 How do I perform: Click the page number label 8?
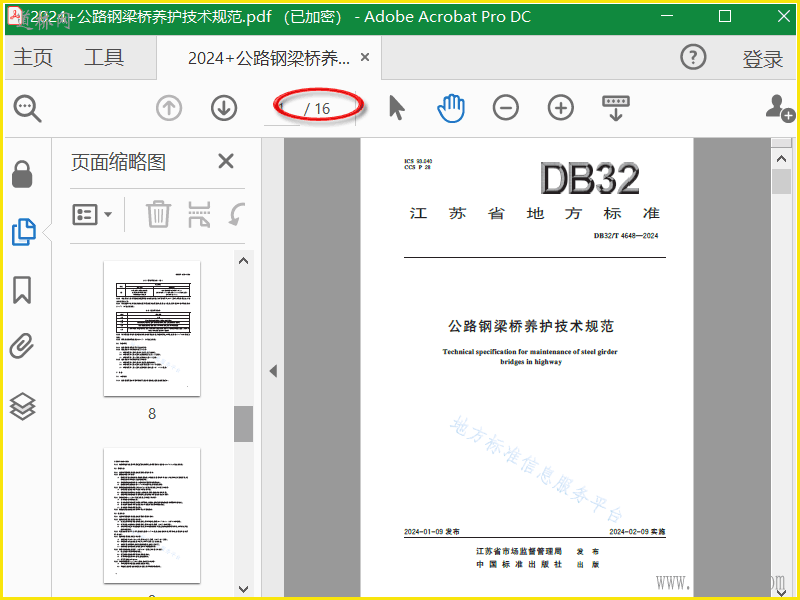(152, 414)
